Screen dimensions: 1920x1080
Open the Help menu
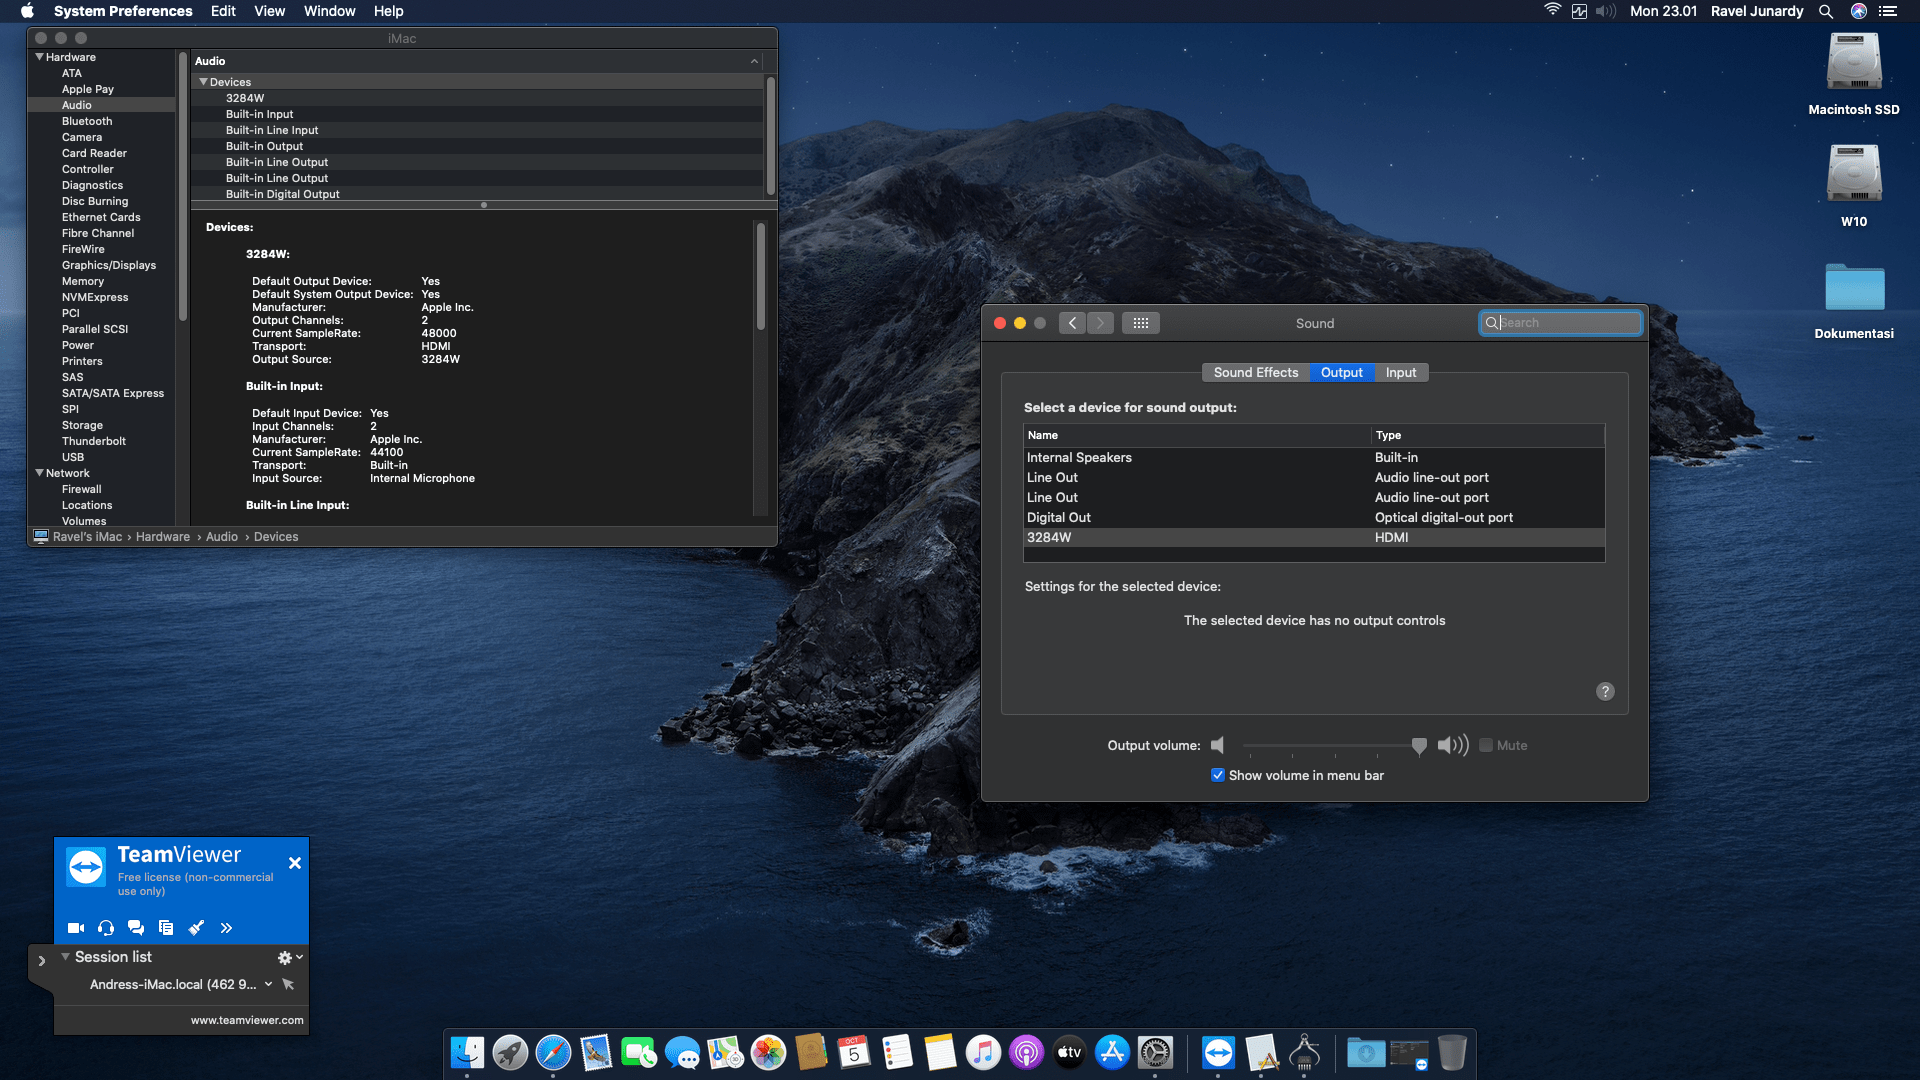[389, 11]
